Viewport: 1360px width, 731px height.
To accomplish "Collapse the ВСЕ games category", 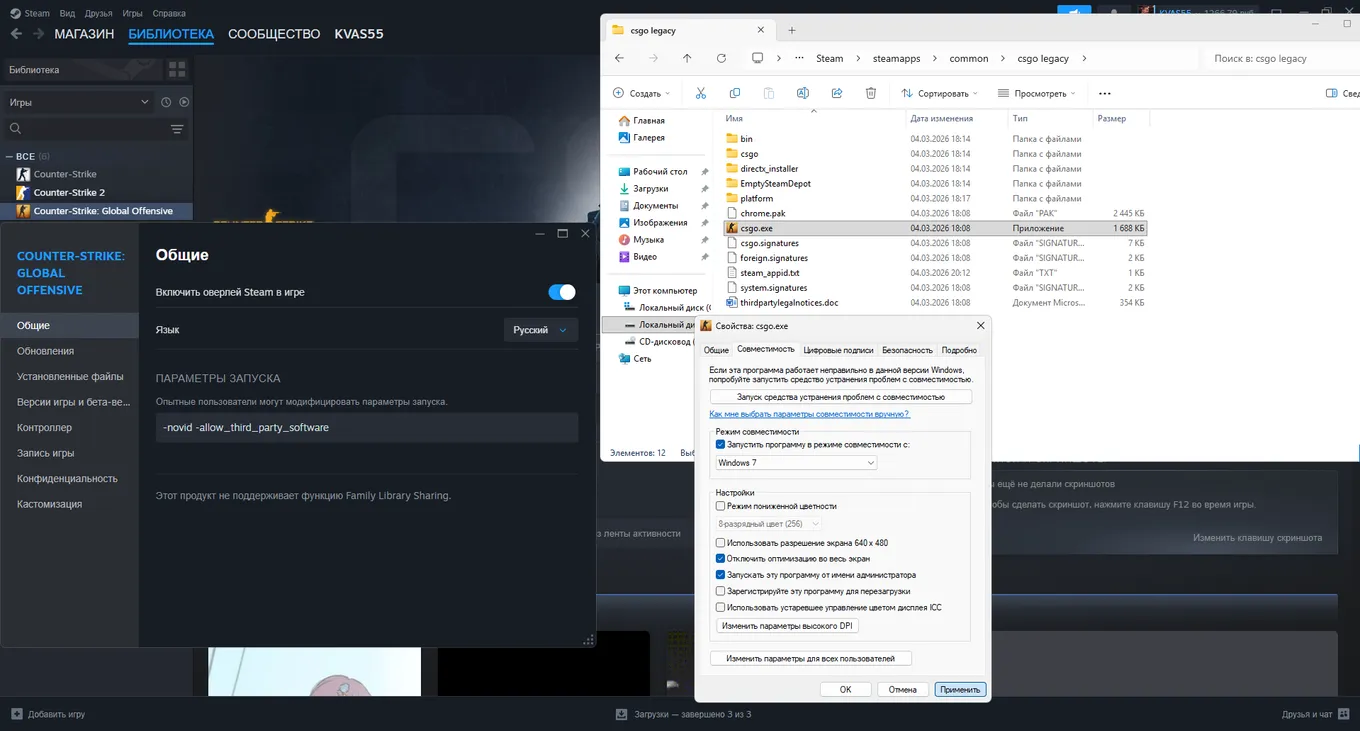I will (x=10, y=157).
